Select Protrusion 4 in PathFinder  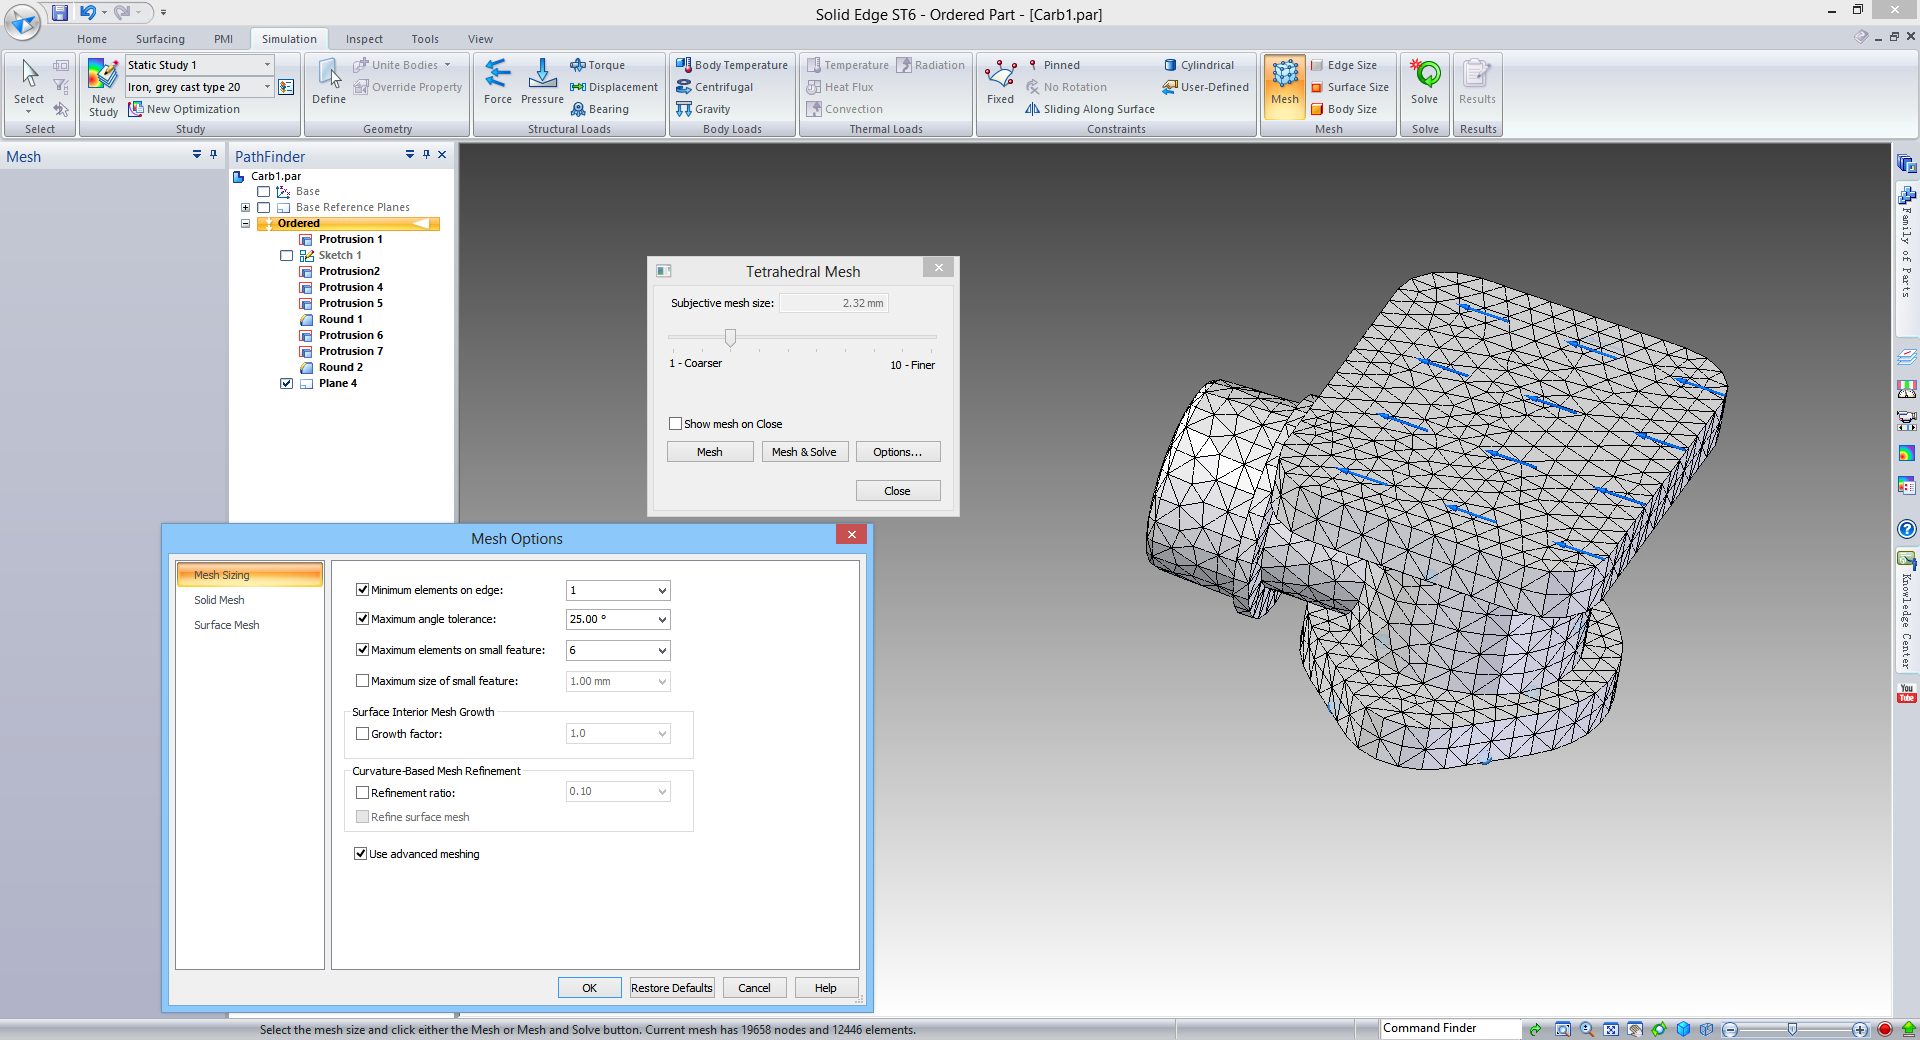350,287
